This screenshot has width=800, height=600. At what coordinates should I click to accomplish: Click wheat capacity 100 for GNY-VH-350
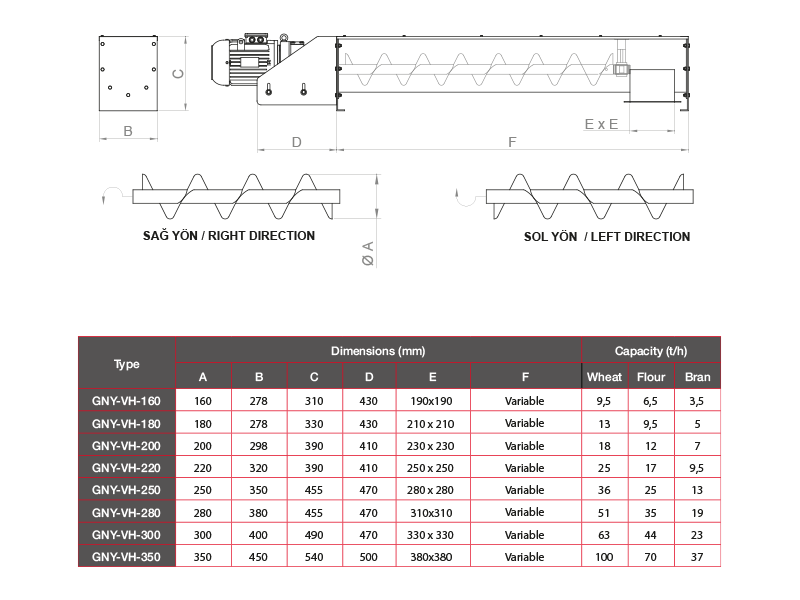(604, 556)
